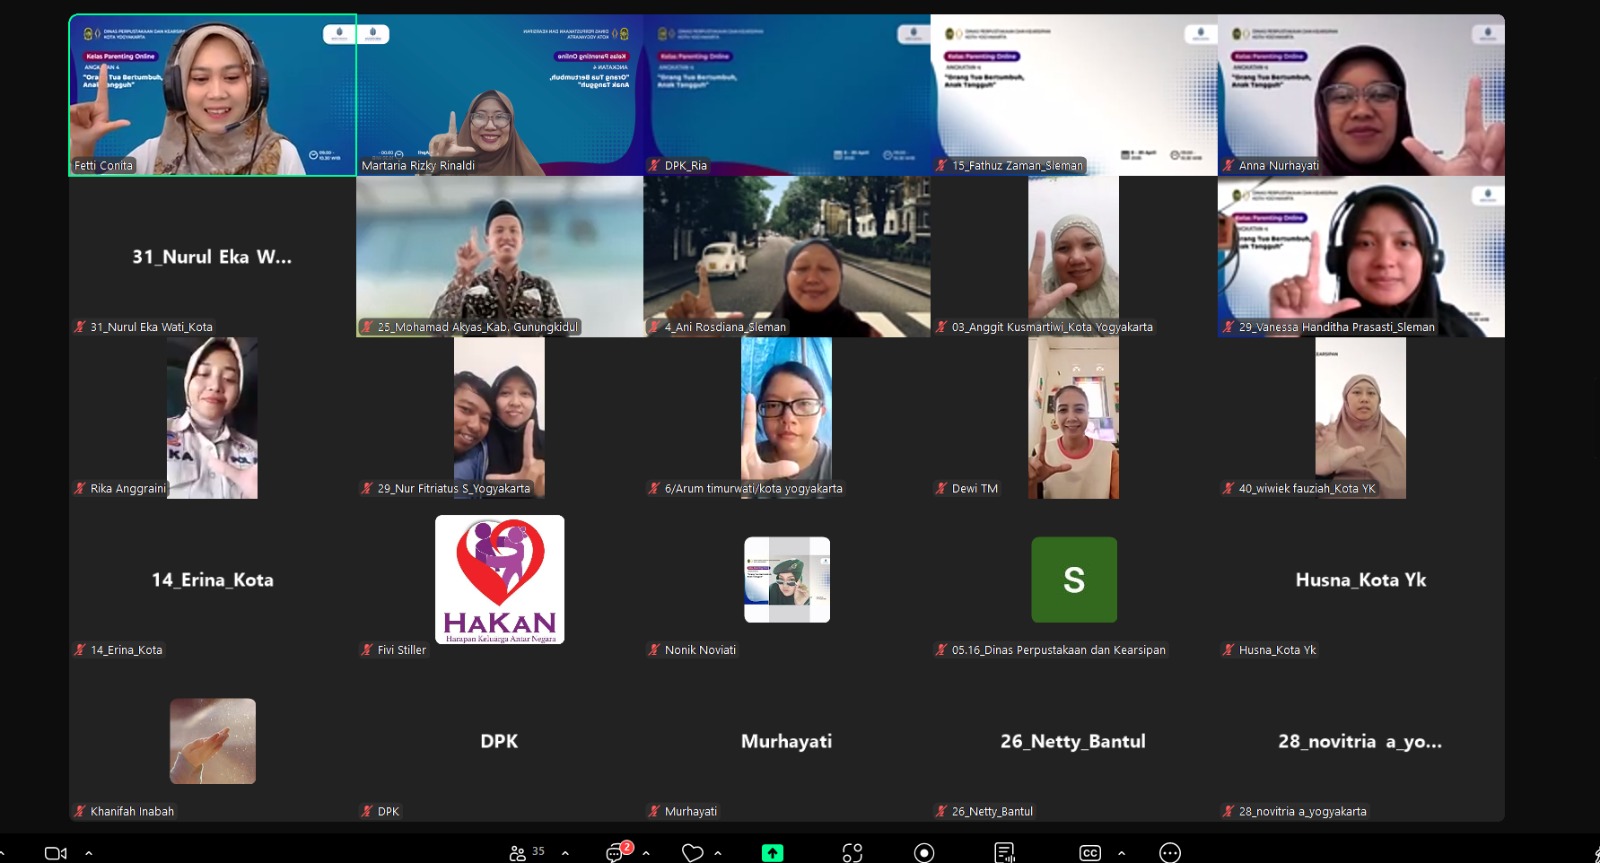The width and height of the screenshot is (1600, 863).
Task: Expand the video options chevron beside the camera
Action: click(89, 853)
